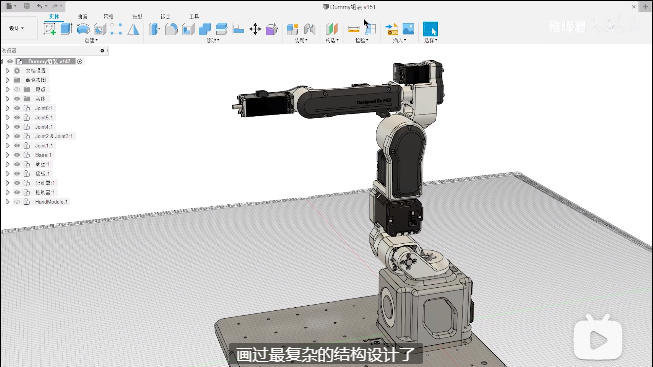Activate the Extrude tool
Screen dimensions: 653x367
[x=67, y=29]
